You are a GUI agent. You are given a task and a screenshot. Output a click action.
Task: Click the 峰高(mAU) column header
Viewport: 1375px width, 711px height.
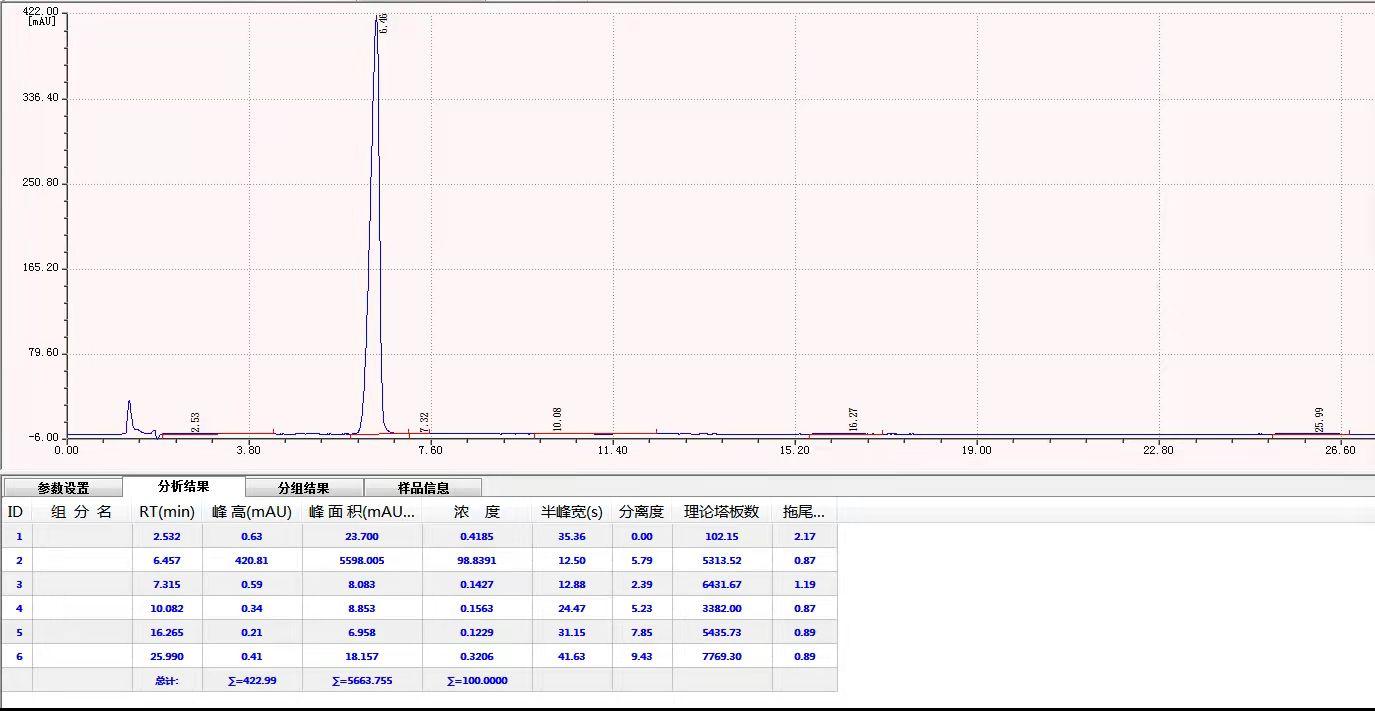[252, 512]
